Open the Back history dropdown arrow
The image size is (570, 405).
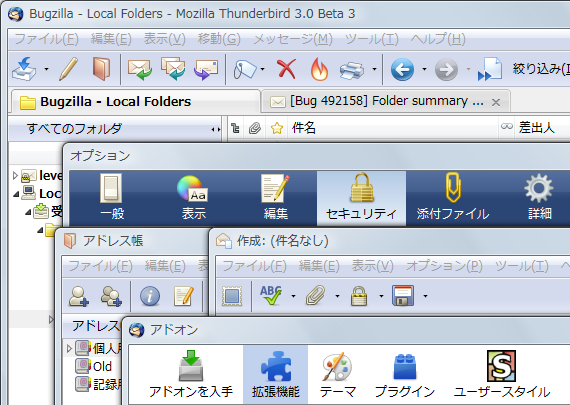(424, 69)
